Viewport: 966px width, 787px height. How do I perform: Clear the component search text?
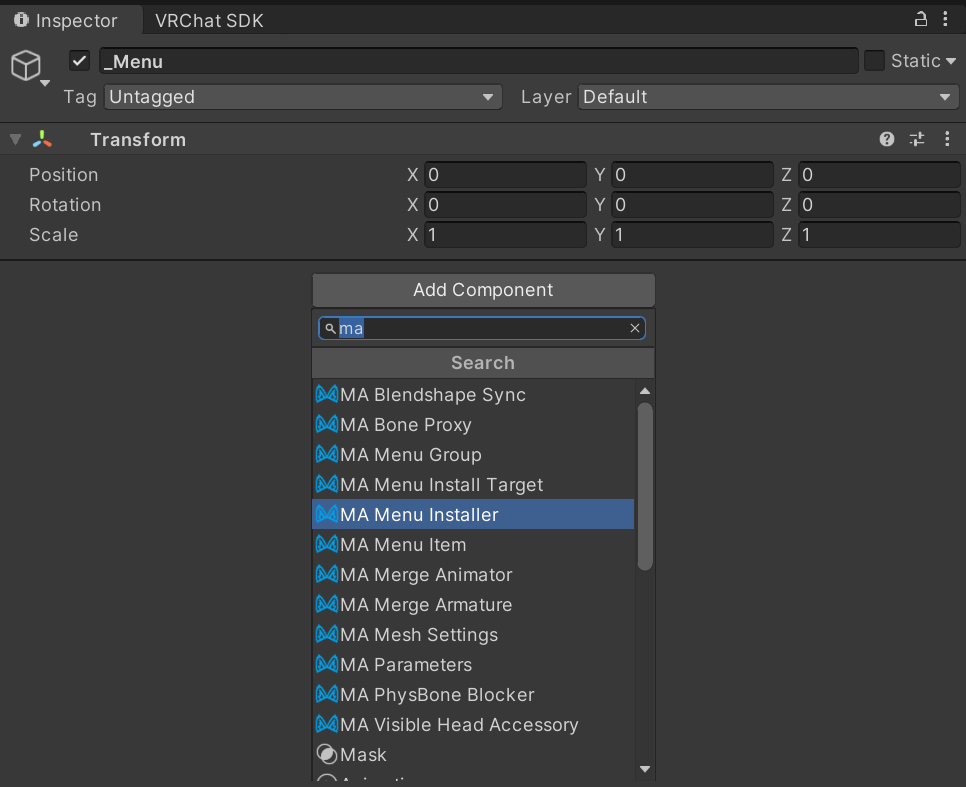tap(635, 328)
